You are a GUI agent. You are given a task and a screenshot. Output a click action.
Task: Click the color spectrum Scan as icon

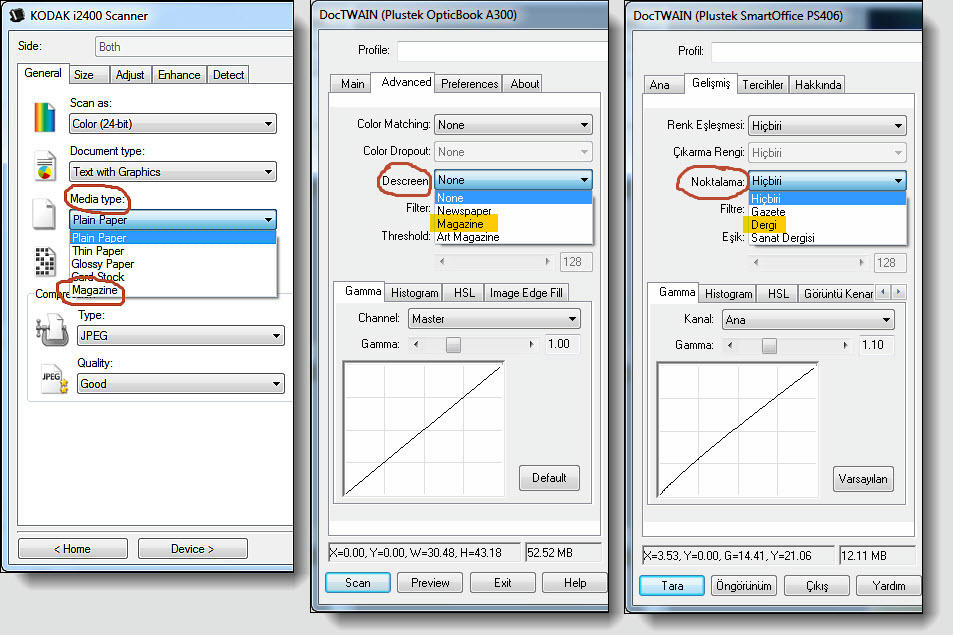(45, 118)
